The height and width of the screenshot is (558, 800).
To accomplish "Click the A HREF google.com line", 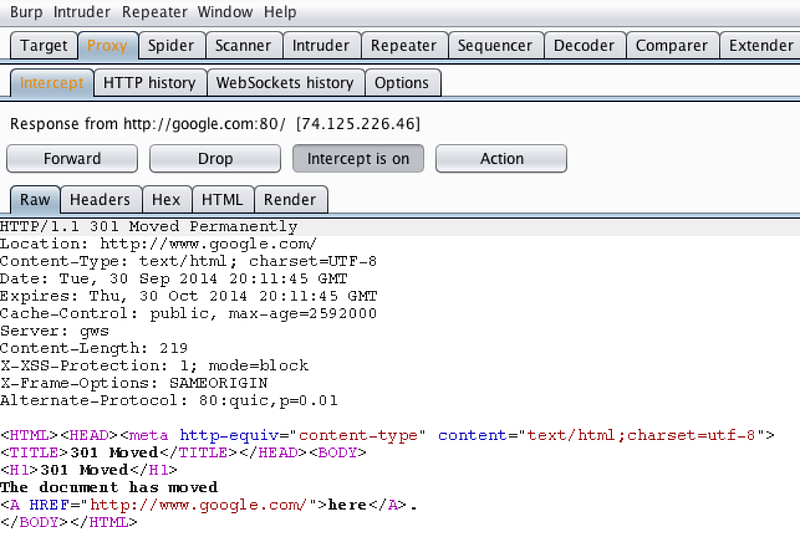I will click(209, 504).
